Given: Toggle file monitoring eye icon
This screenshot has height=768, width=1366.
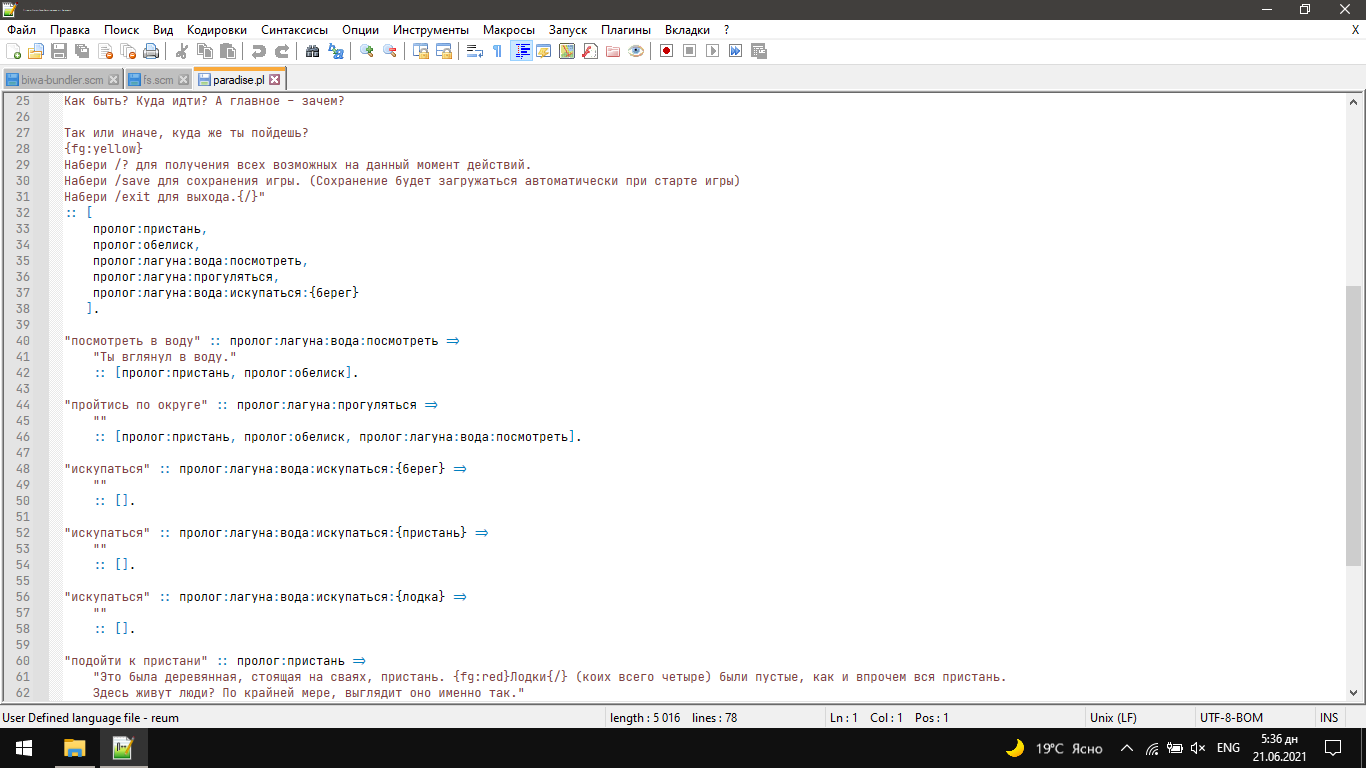Looking at the screenshot, I should pyautogui.click(x=636, y=51).
